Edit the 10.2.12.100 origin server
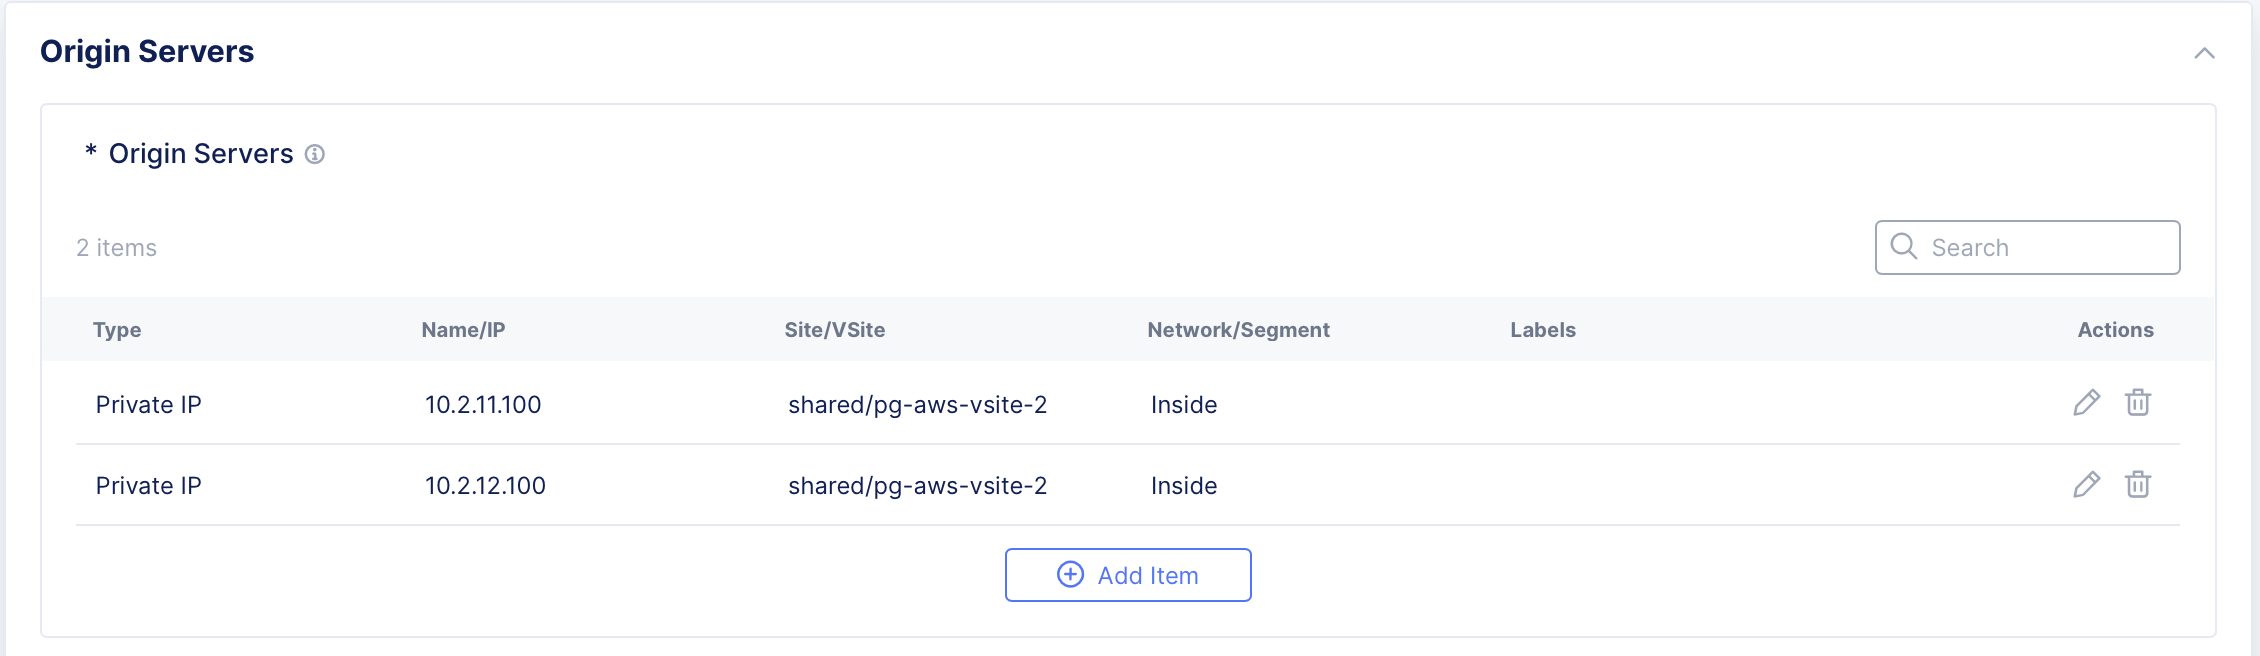Viewport: 2260px width, 656px height. pyautogui.click(x=2086, y=485)
